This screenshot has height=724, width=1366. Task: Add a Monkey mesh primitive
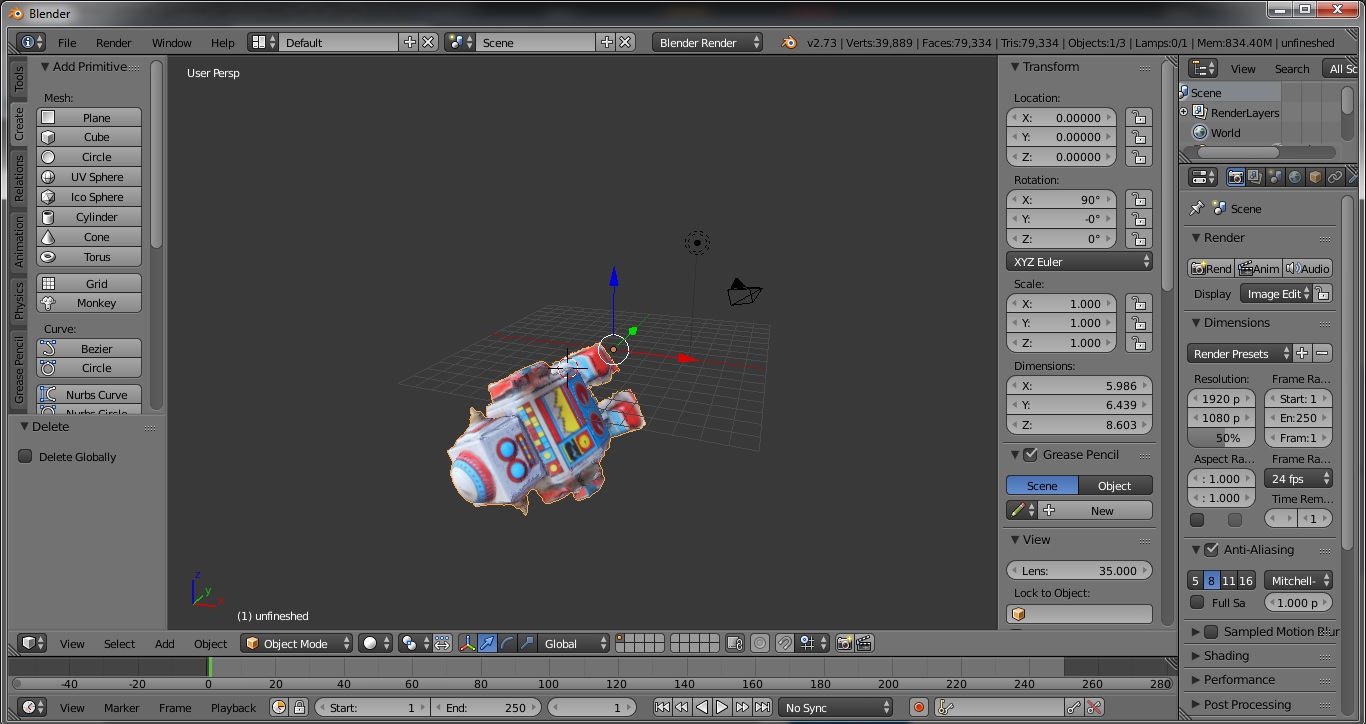pos(89,303)
